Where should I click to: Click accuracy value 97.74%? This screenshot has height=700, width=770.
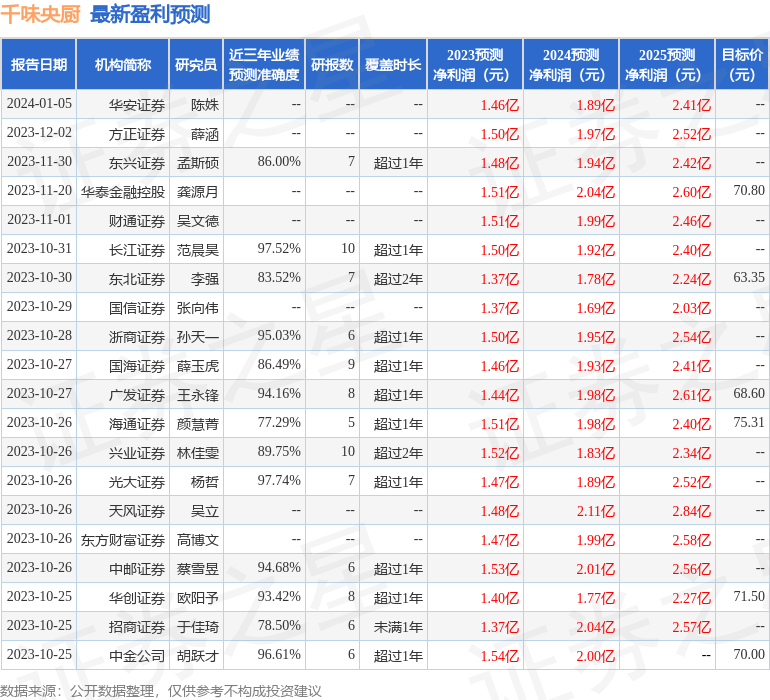tap(279, 480)
